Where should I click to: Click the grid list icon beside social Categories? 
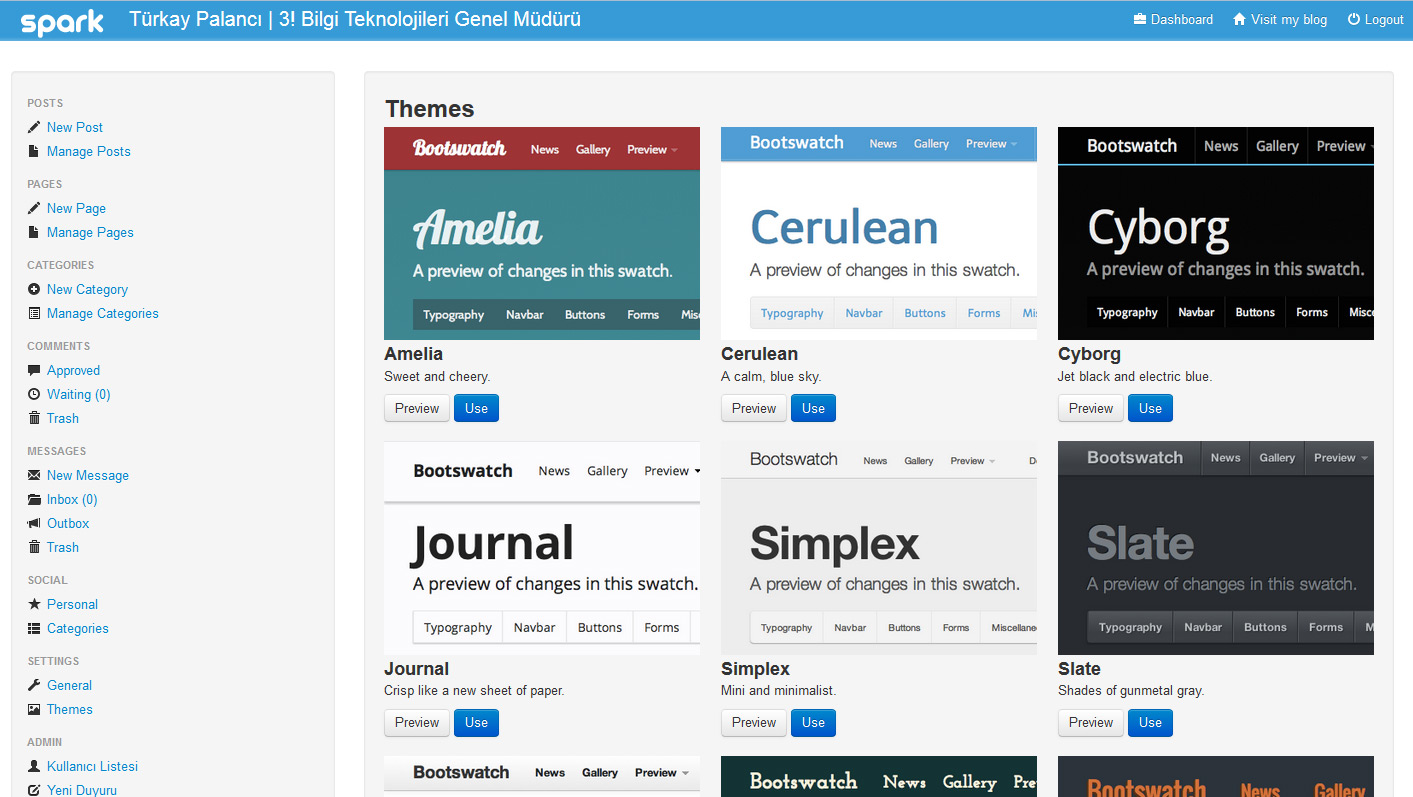coord(34,628)
